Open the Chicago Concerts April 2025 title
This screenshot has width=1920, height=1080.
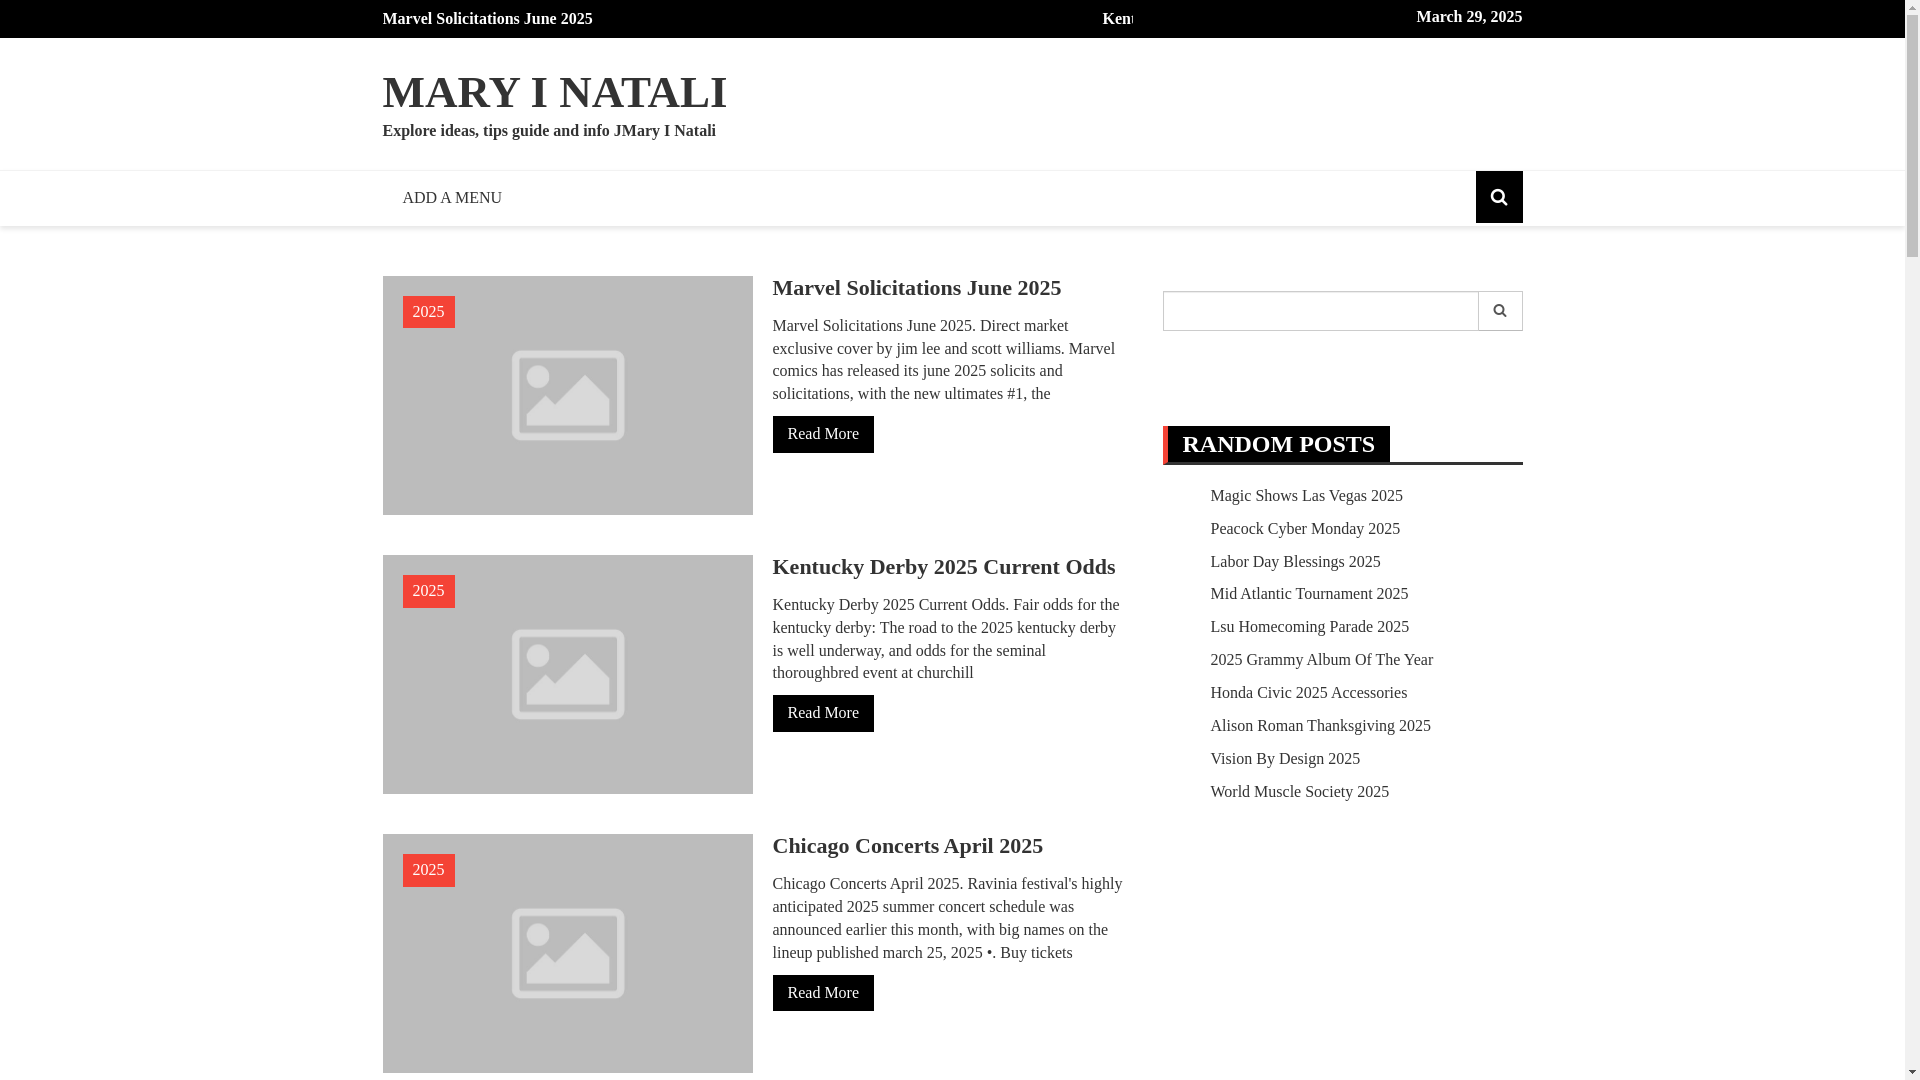click(907, 846)
